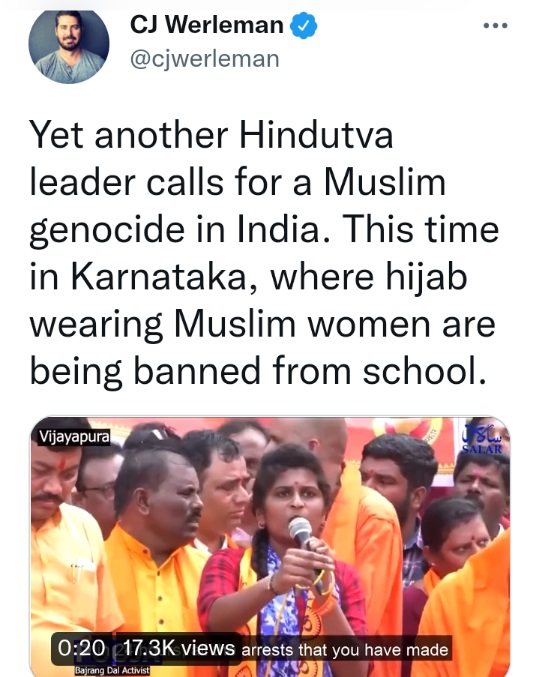Open the @cjwerleman handle link
Screen dimensions: 536x677
pos(205,59)
